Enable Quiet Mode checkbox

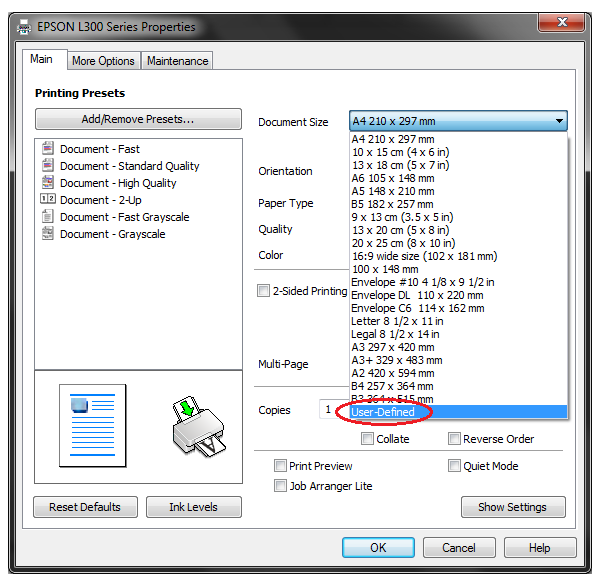pyautogui.click(x=454, y=466)
